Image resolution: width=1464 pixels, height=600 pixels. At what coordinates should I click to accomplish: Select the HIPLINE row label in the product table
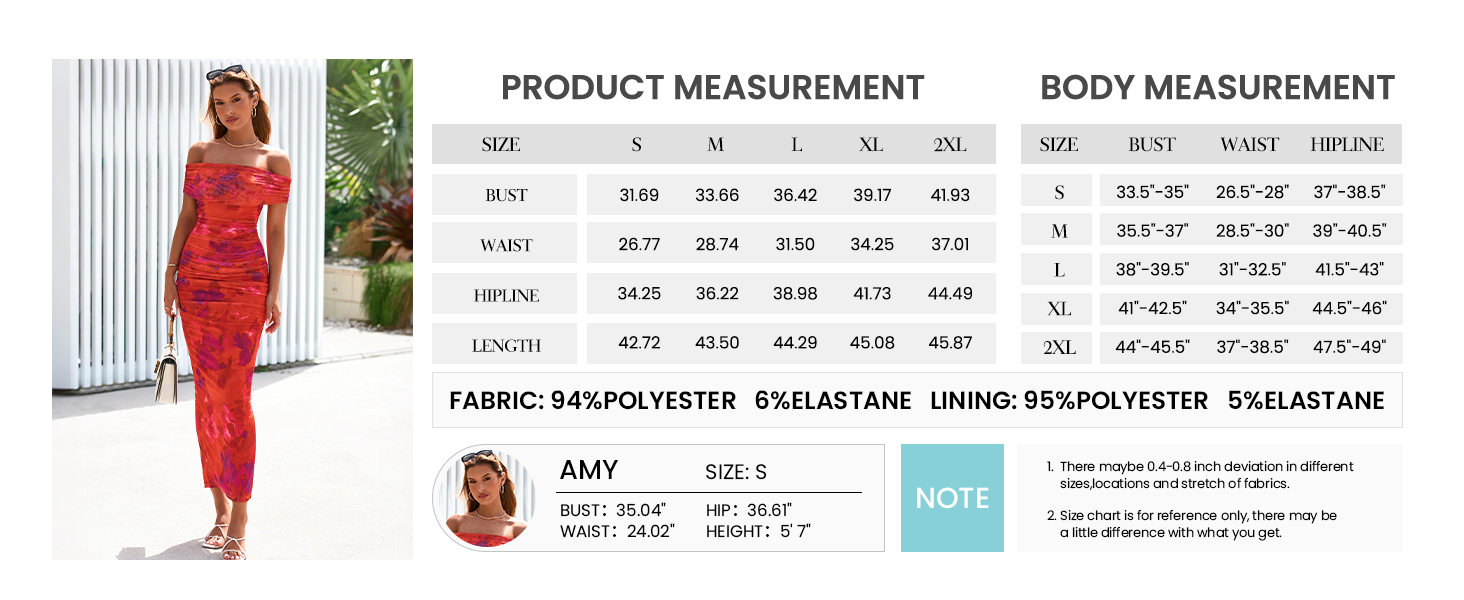tap(506, 295)
